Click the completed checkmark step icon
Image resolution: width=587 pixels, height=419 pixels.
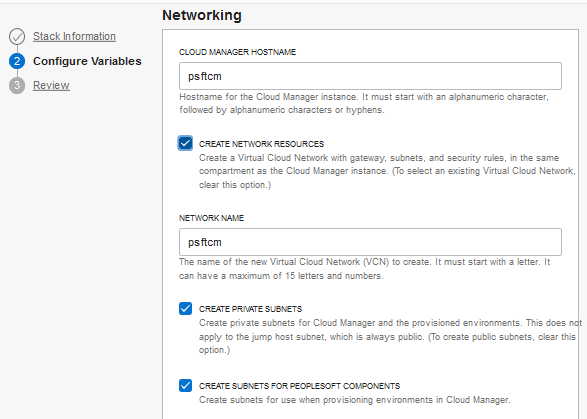17,36
